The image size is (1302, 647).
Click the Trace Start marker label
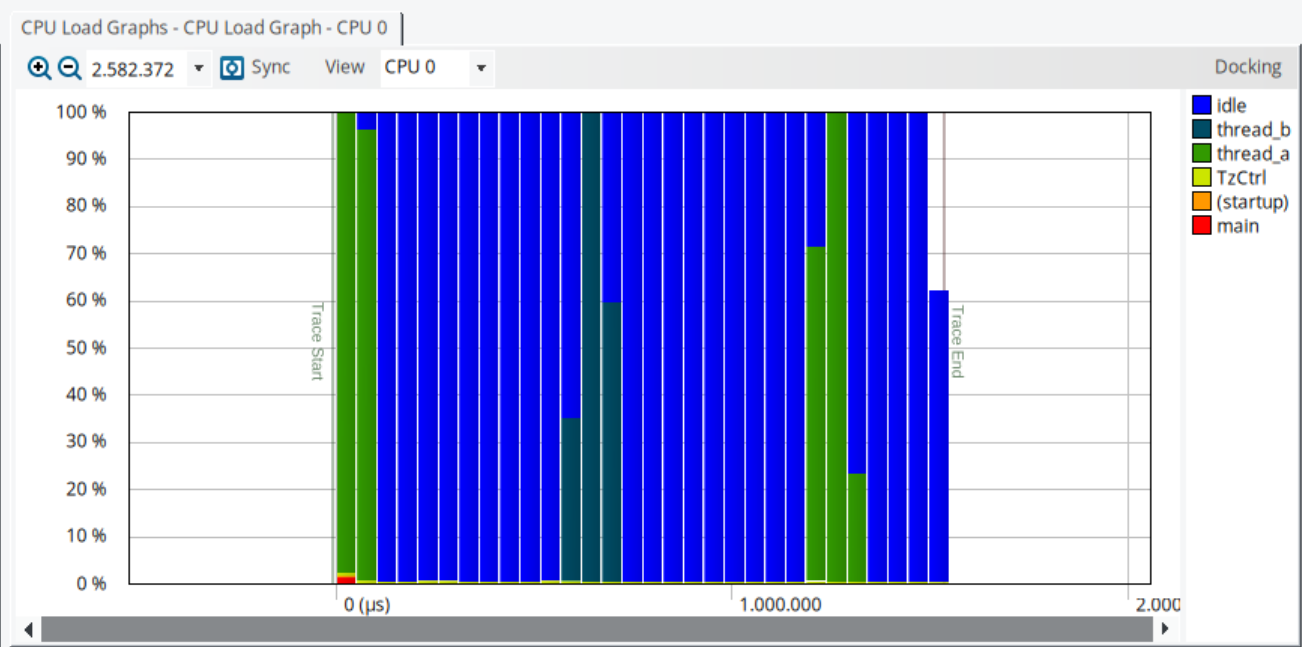tap(317, 341)
